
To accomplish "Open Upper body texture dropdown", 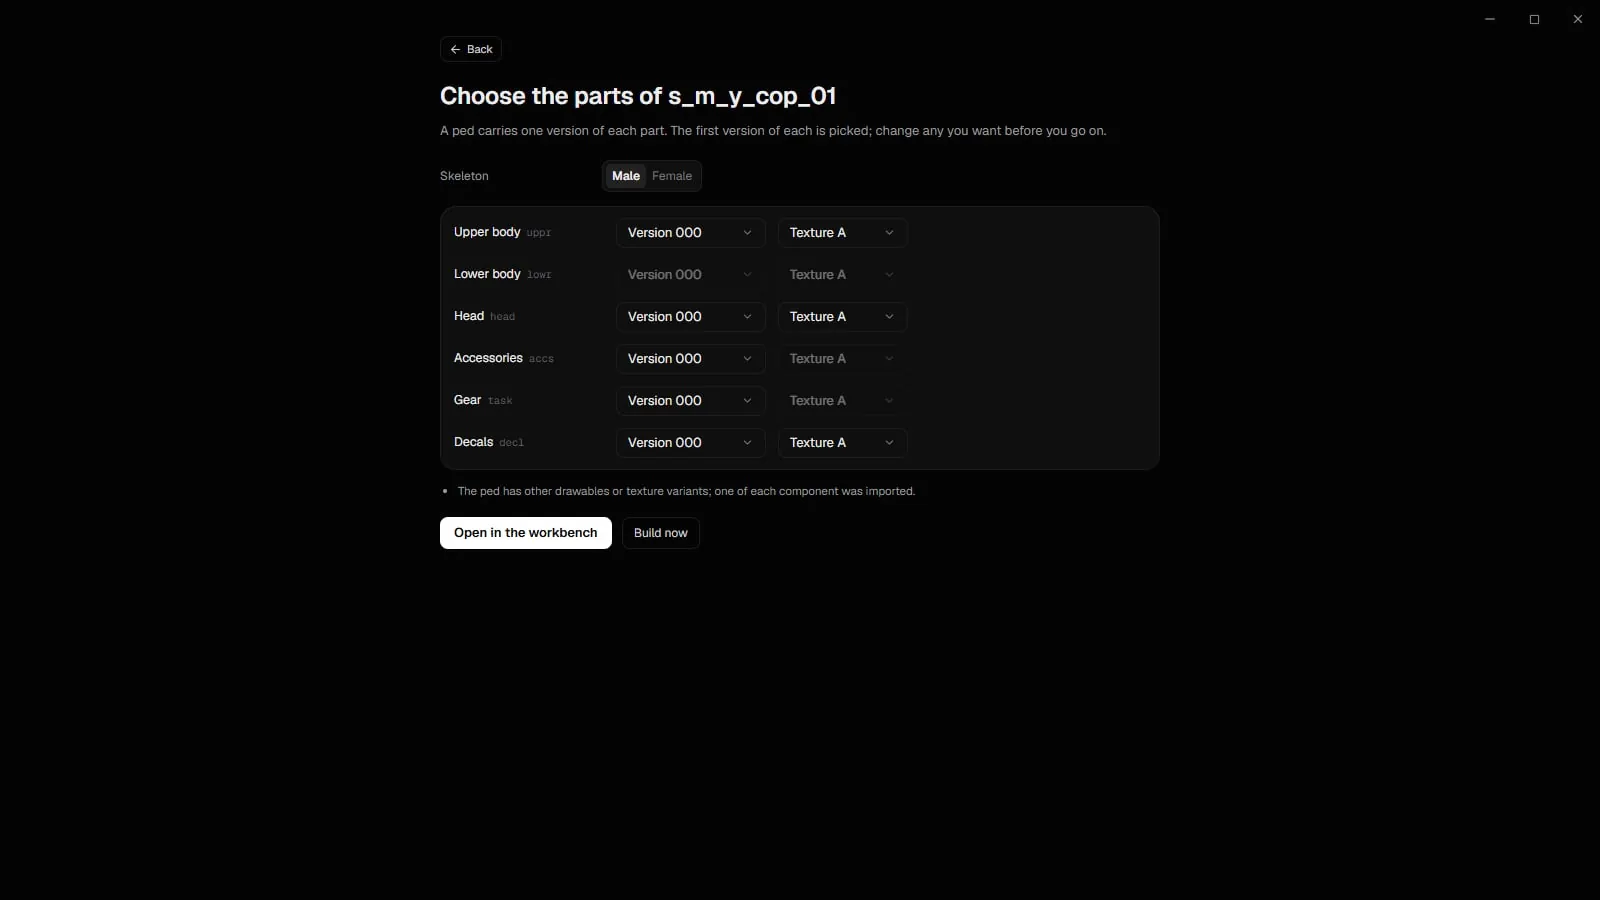I will pos(842,233).
